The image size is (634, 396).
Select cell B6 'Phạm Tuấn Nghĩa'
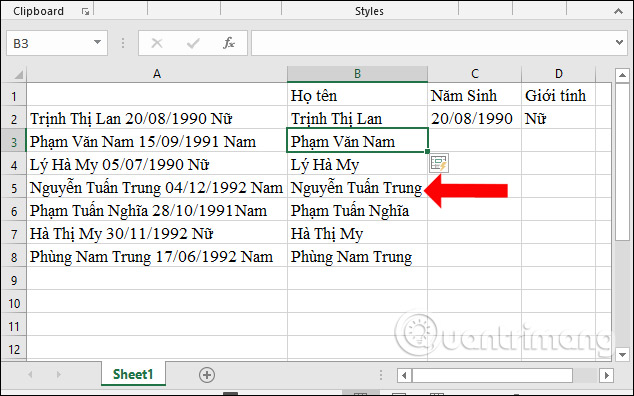tap(357, 211)
